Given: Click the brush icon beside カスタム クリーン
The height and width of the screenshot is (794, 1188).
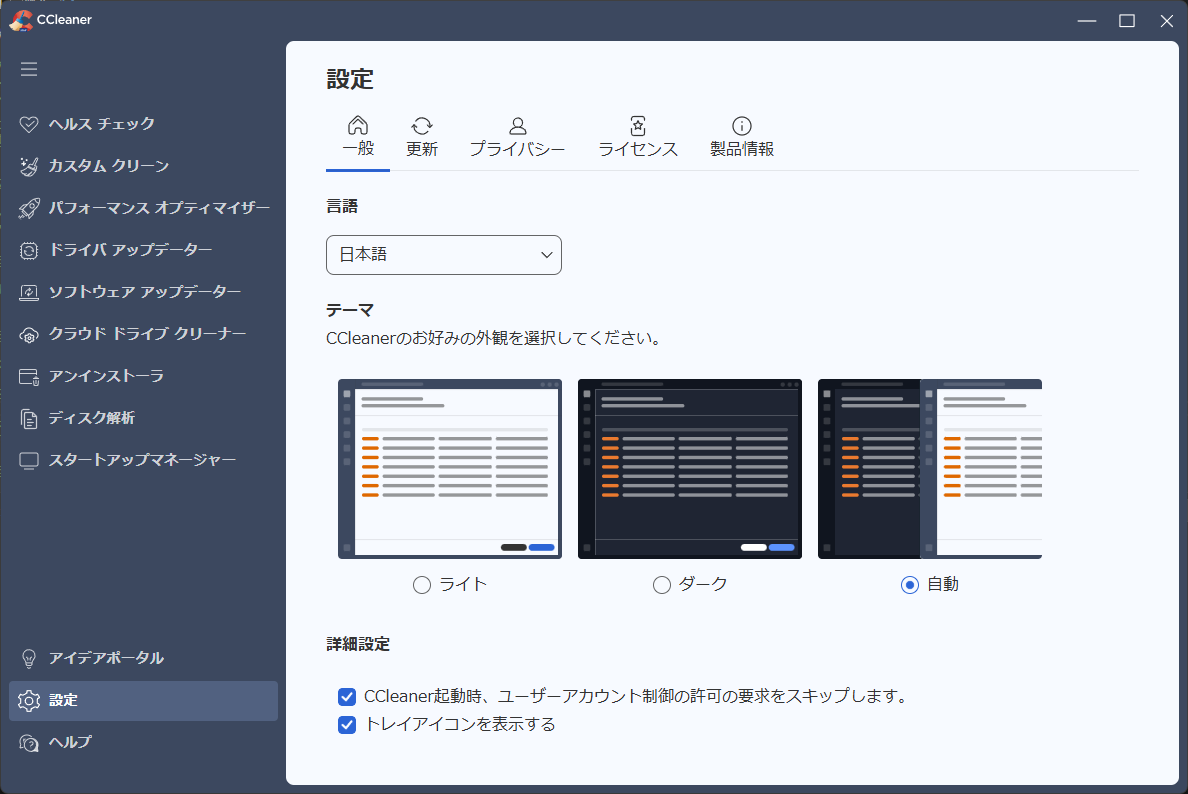Looking at the screenshot, I should tap(29, 166).
